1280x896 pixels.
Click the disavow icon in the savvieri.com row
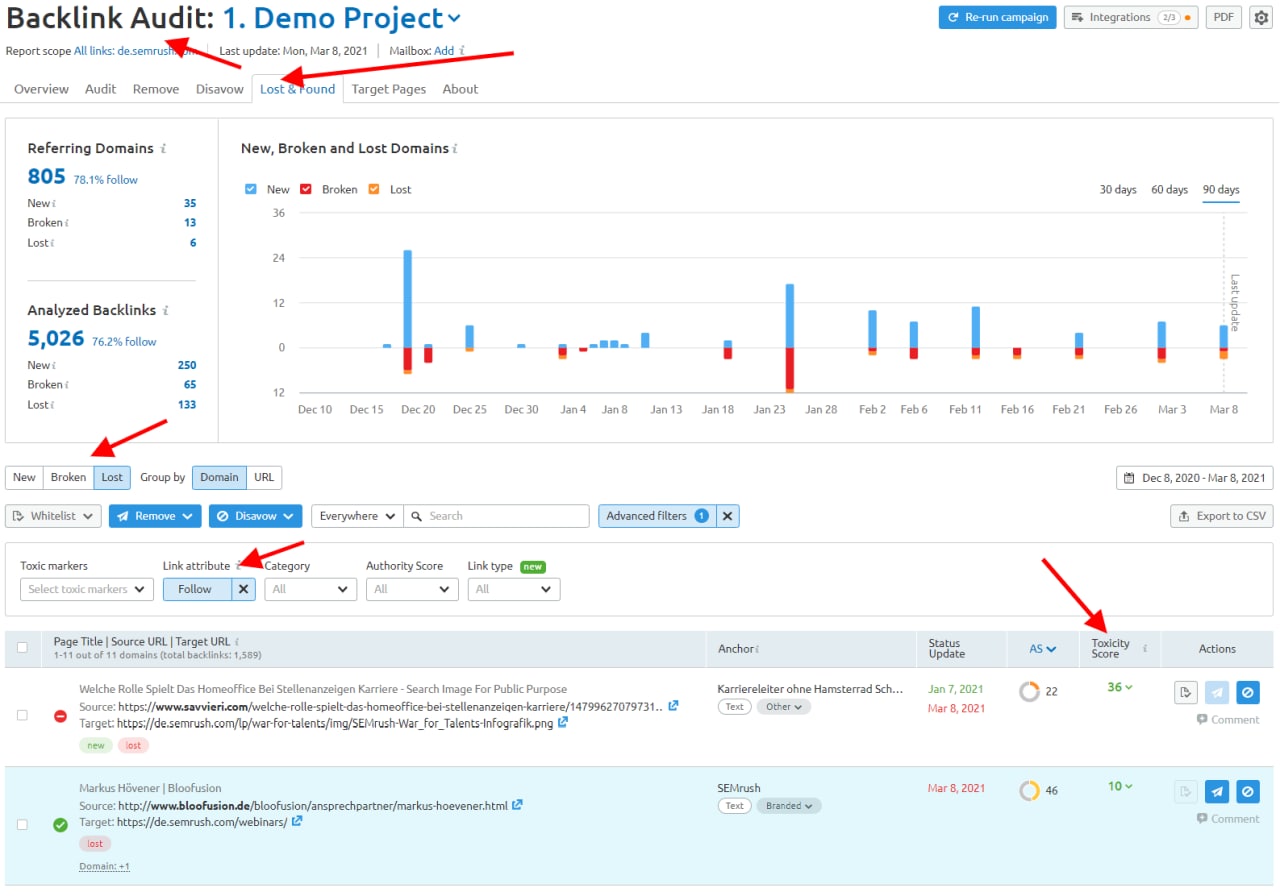pos(1247,692)
